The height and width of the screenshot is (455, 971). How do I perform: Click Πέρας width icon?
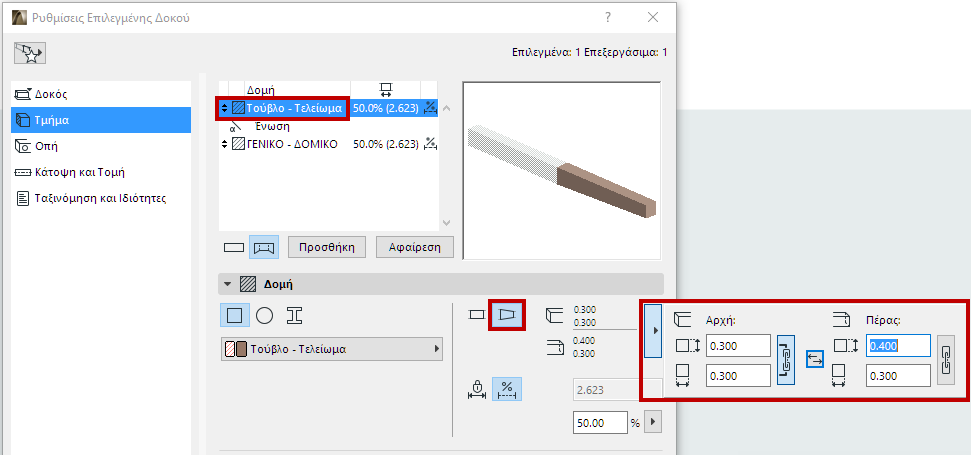[x=840, y=376]
